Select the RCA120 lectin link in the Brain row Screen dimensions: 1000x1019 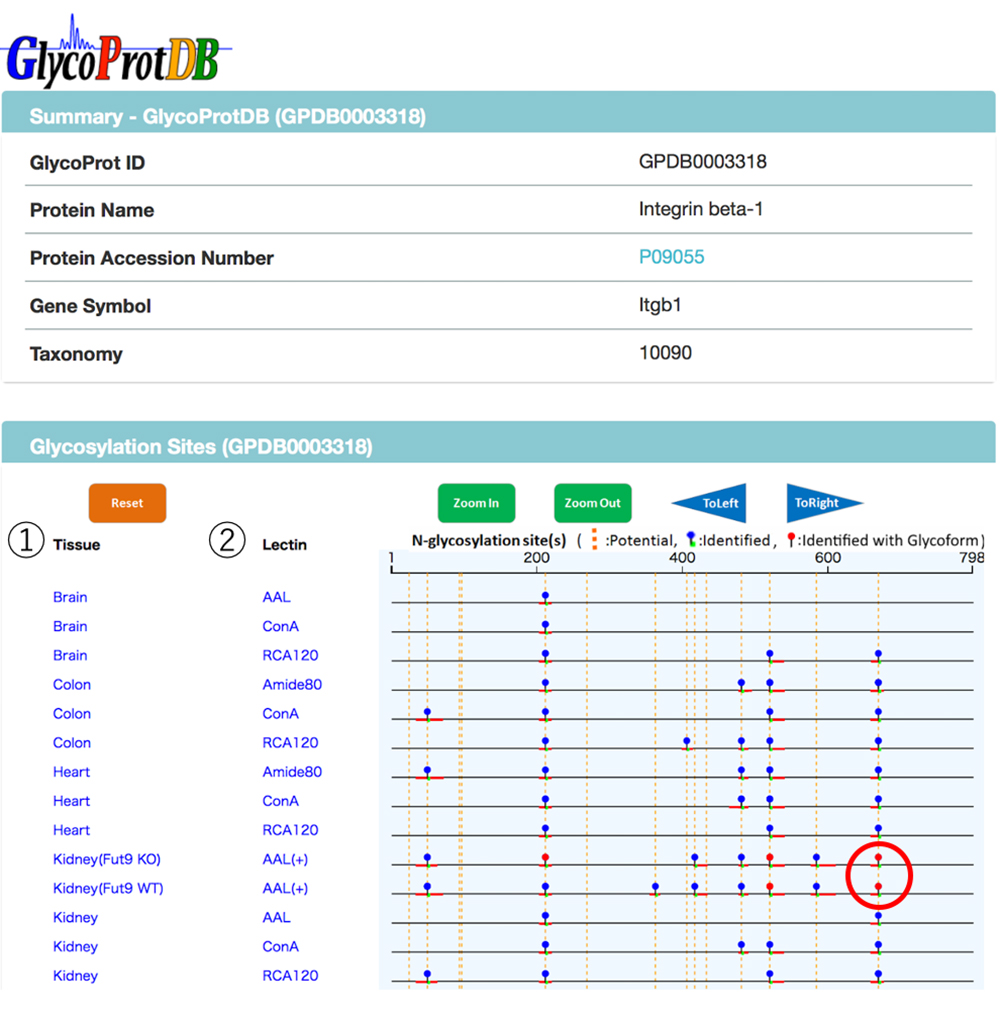(x=290, y=656)
